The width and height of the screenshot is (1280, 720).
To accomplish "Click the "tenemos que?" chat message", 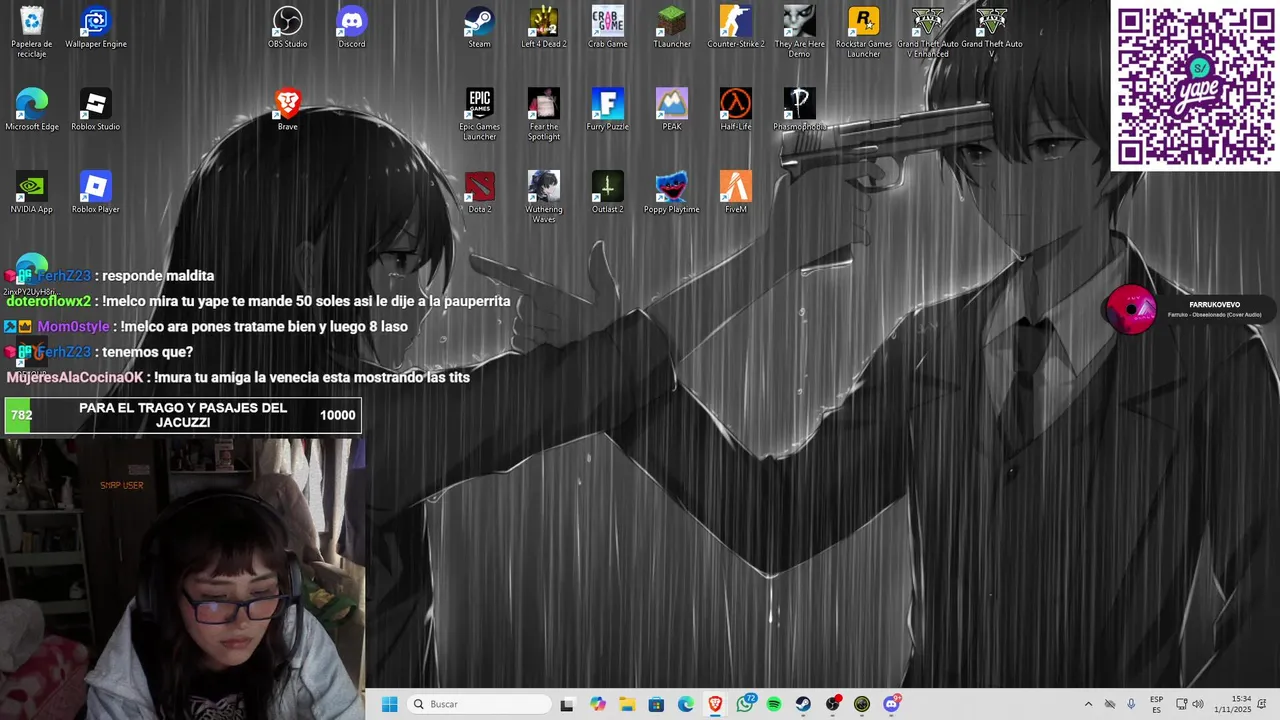I will pyautogui.click(x=98, y=352).
